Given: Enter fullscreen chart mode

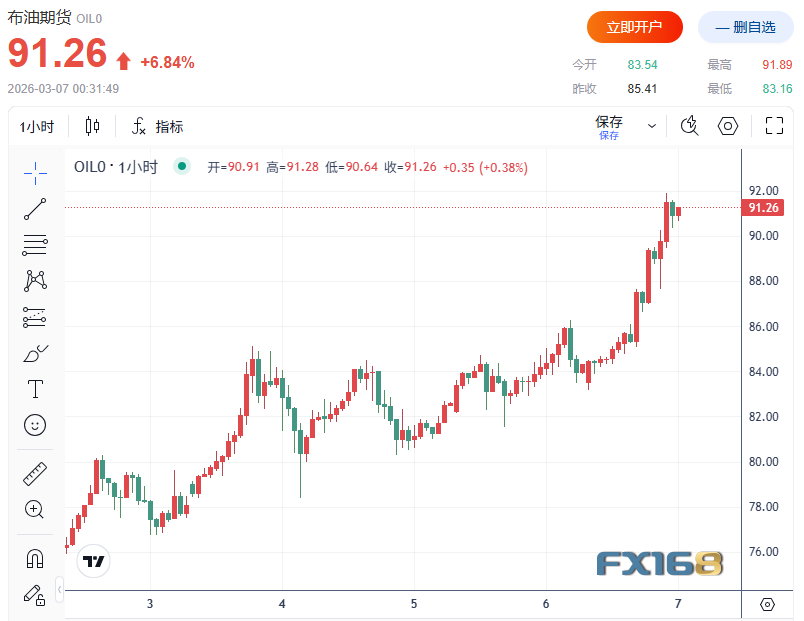Looking at the screenshot, I should [774, 126].
